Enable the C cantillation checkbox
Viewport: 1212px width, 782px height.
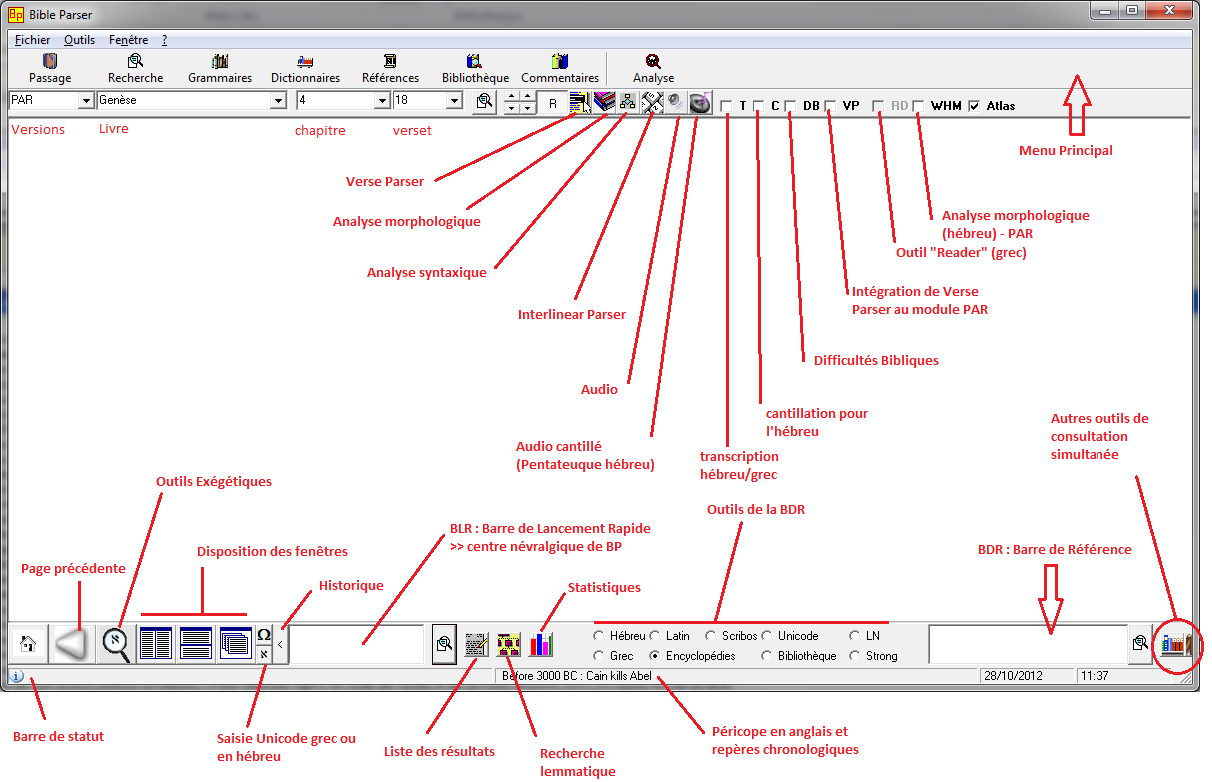759,106
